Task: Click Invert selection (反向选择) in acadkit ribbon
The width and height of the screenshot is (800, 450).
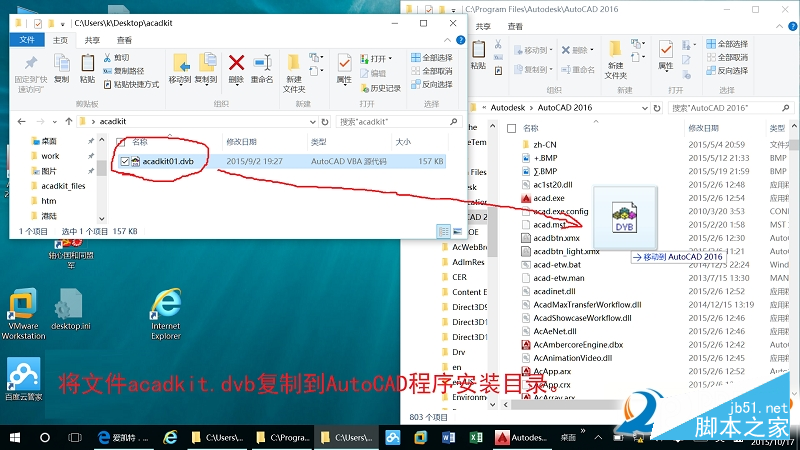Action: tap(432, 84)
